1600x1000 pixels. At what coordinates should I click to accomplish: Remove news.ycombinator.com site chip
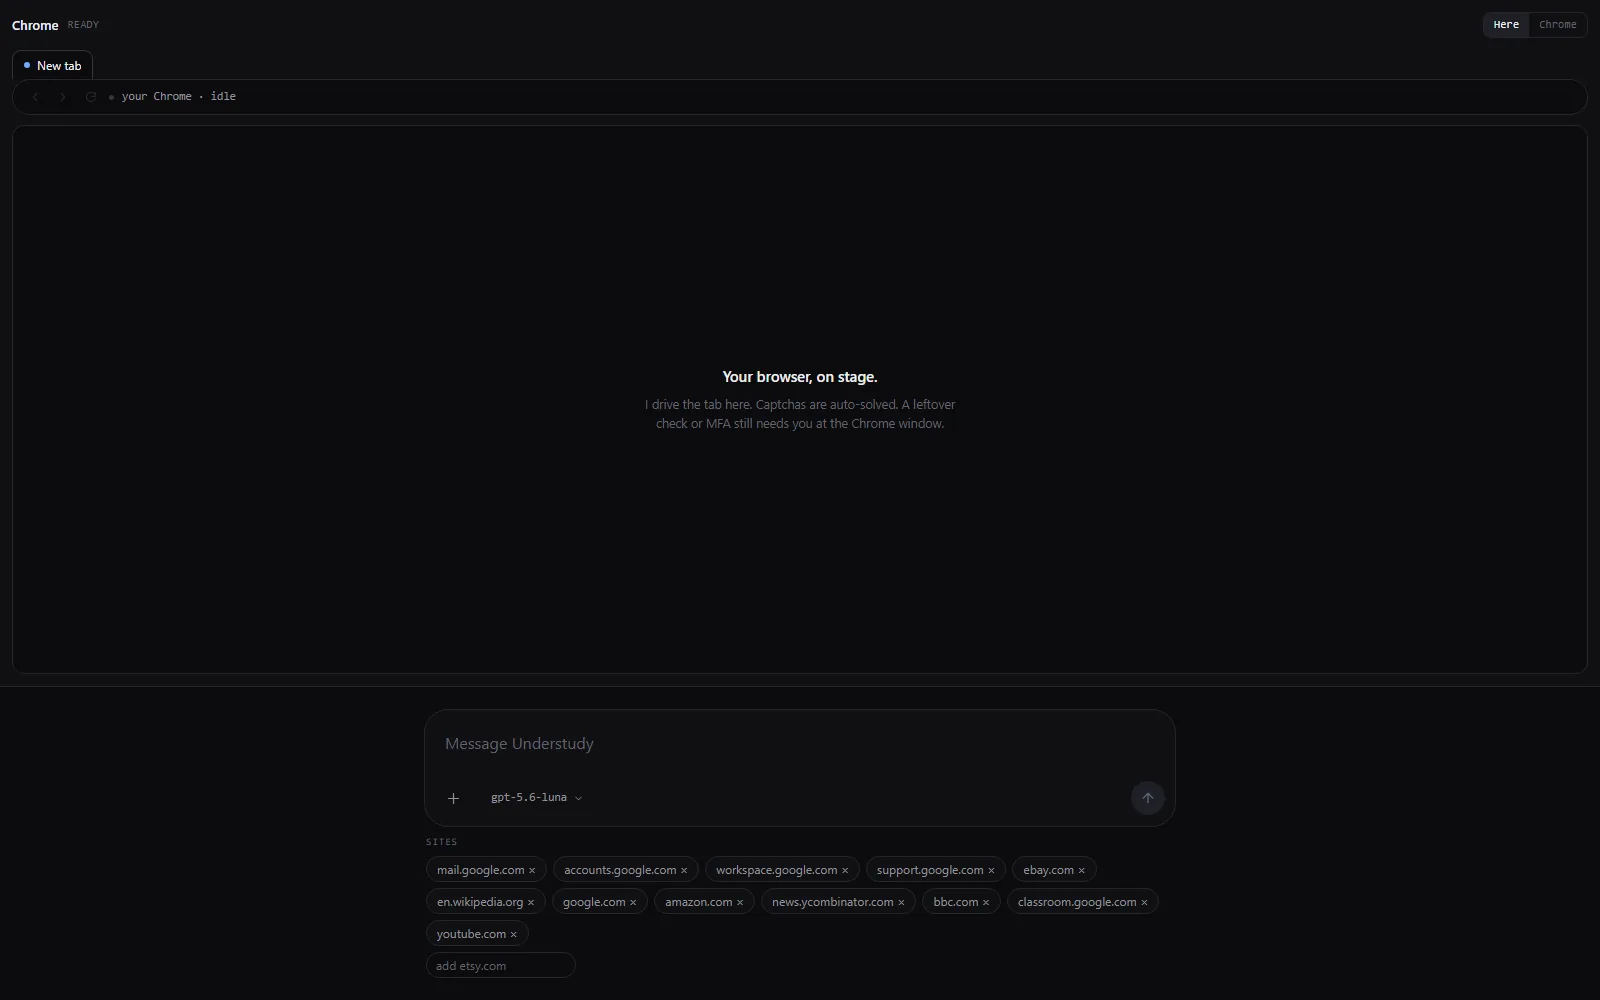(901, 903)
